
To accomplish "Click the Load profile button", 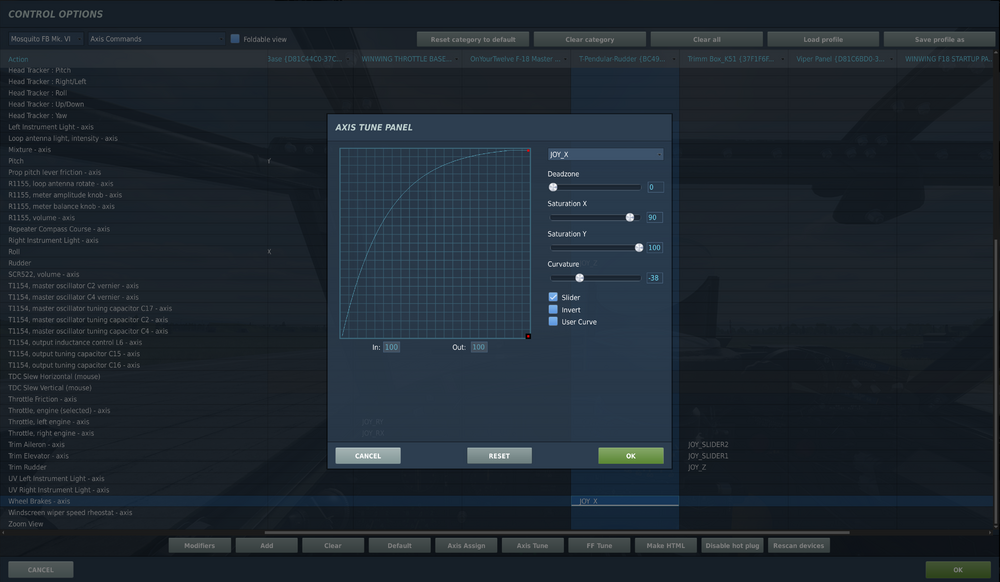I will click(x=823, y=40).
